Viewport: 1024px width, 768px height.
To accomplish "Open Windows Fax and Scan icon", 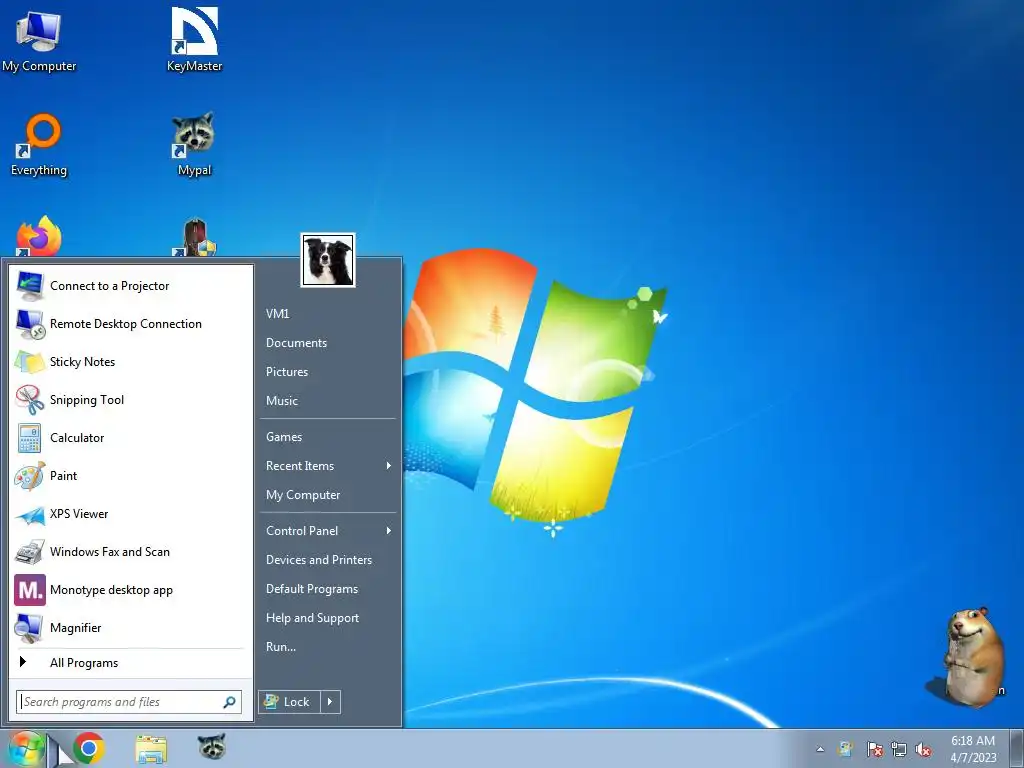I will point(30,552).
